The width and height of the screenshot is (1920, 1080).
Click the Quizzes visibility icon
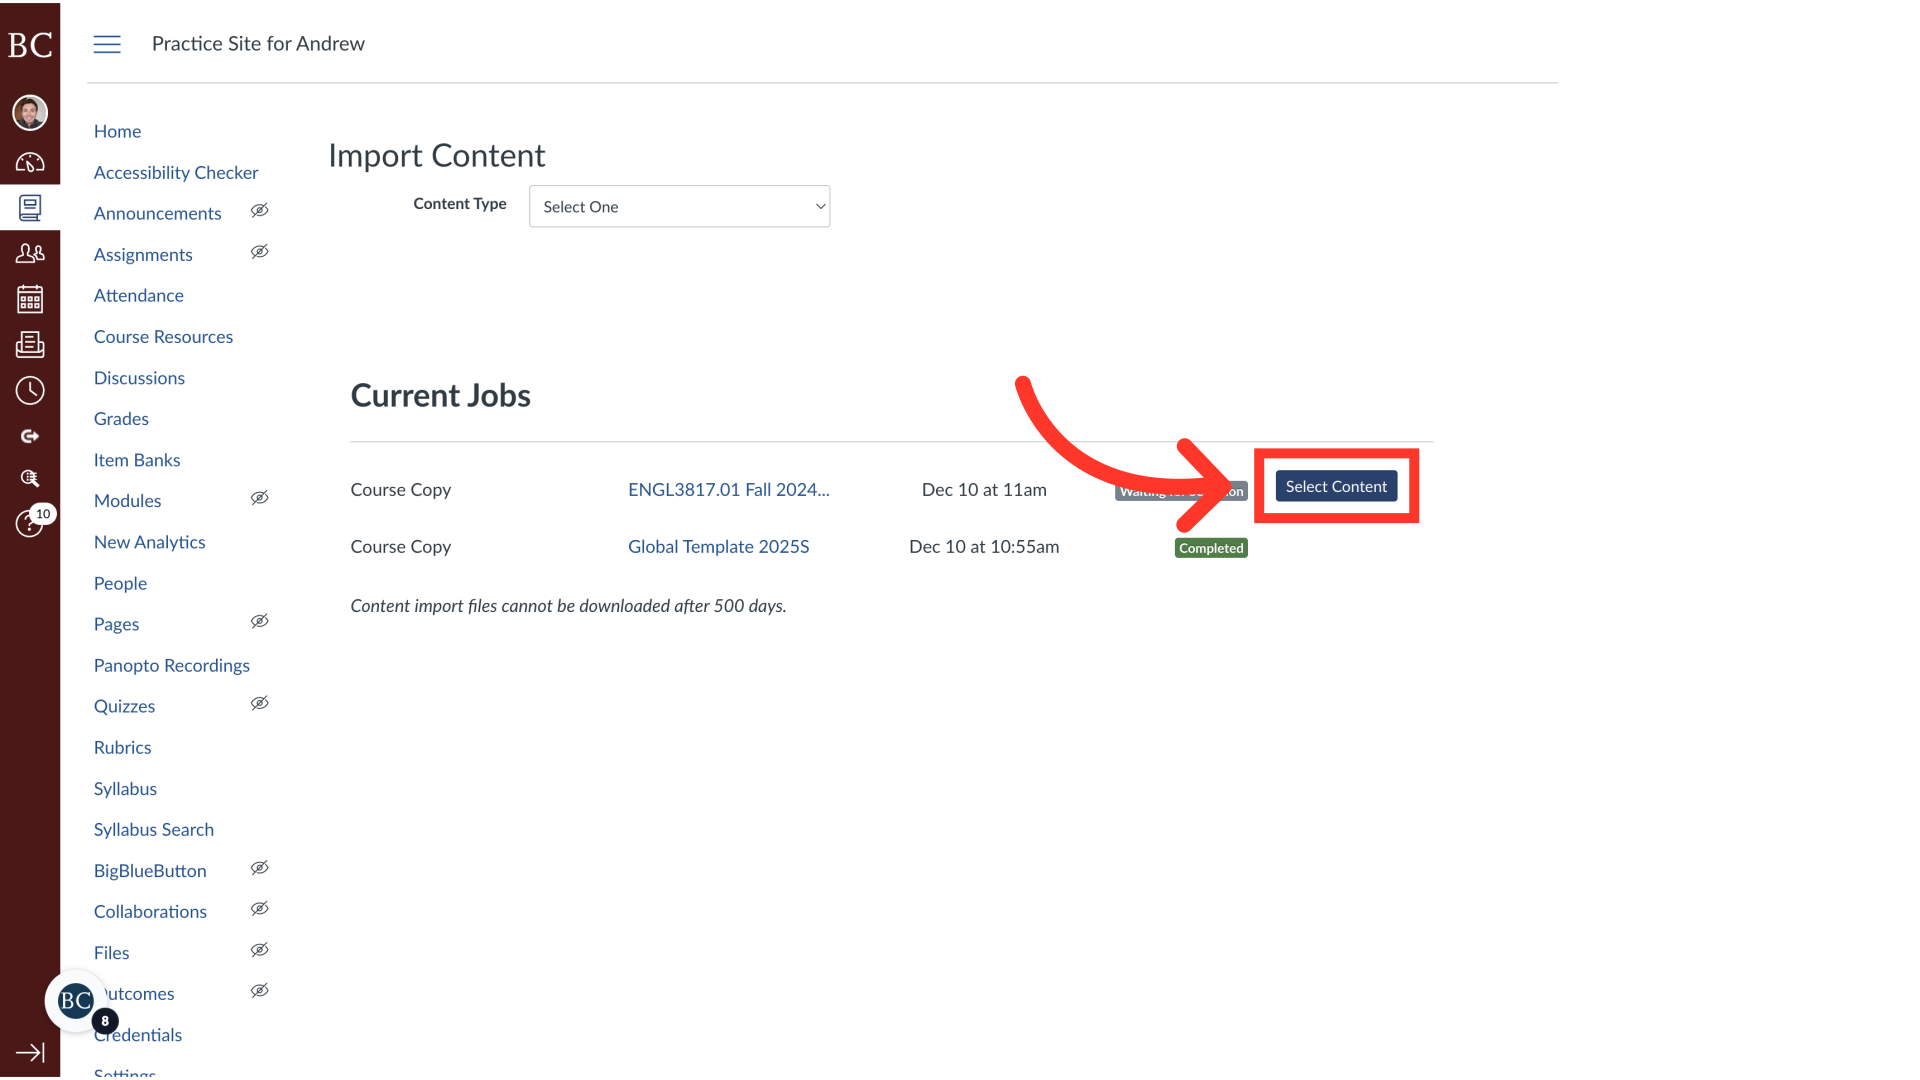[260, 703]
